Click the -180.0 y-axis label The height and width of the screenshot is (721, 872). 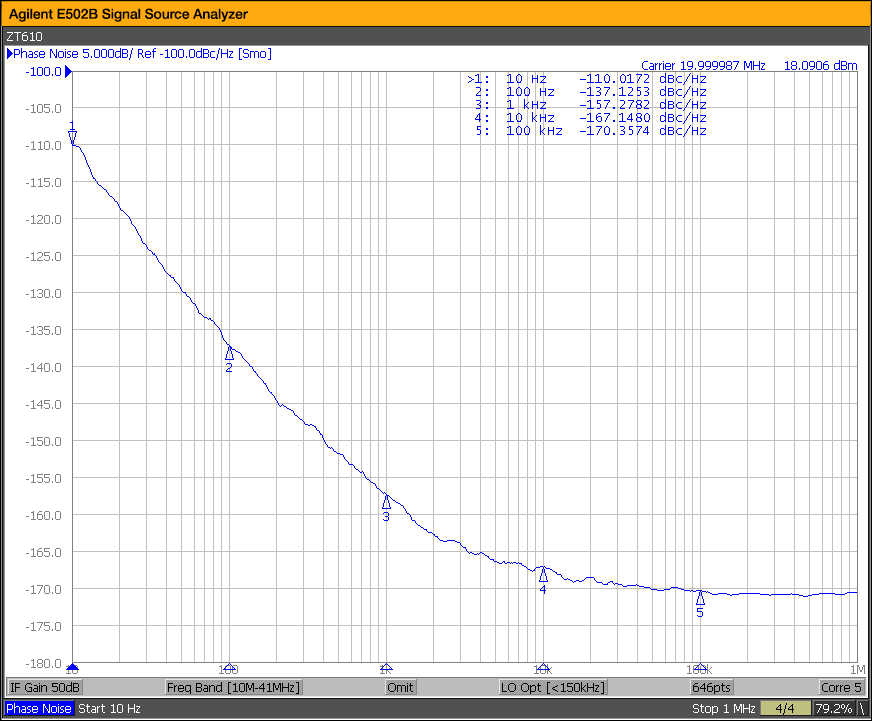43,663
